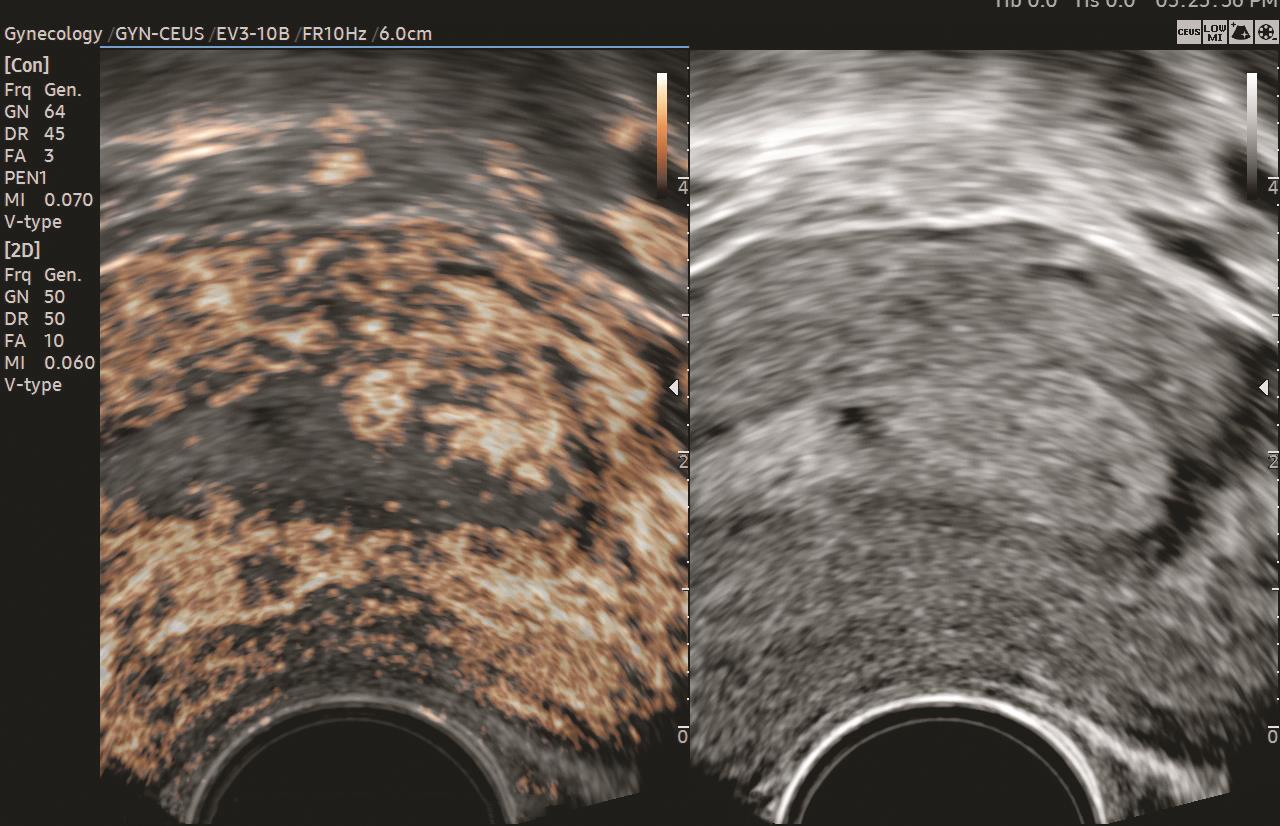Viewport: 1280px width, 826px height.
Task: Click depth mark 2 on grayscale pane scale
Action: click(x=1273, y=461)
